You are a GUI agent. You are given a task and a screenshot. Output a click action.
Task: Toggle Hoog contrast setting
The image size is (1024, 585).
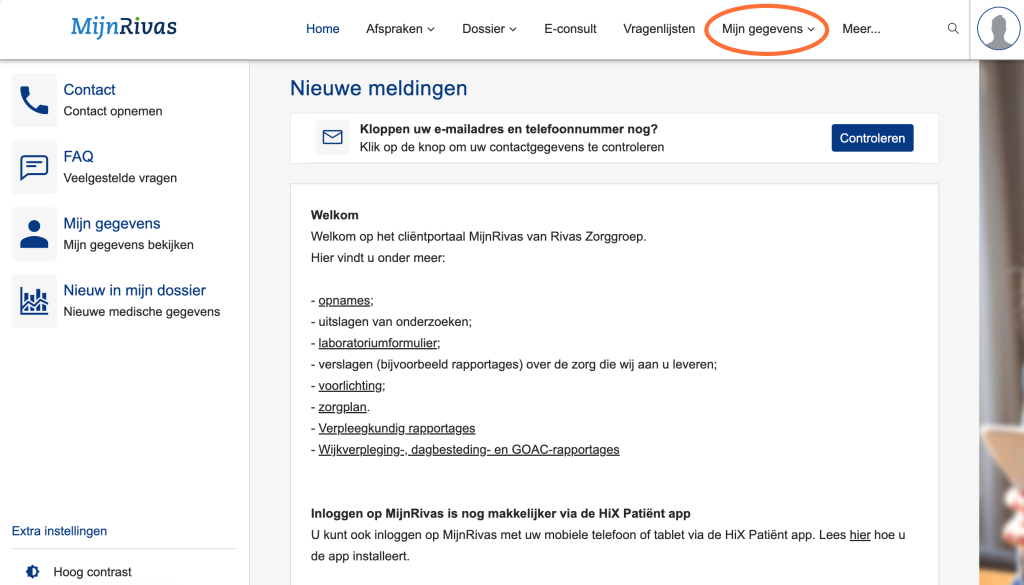tap(92, 572)
